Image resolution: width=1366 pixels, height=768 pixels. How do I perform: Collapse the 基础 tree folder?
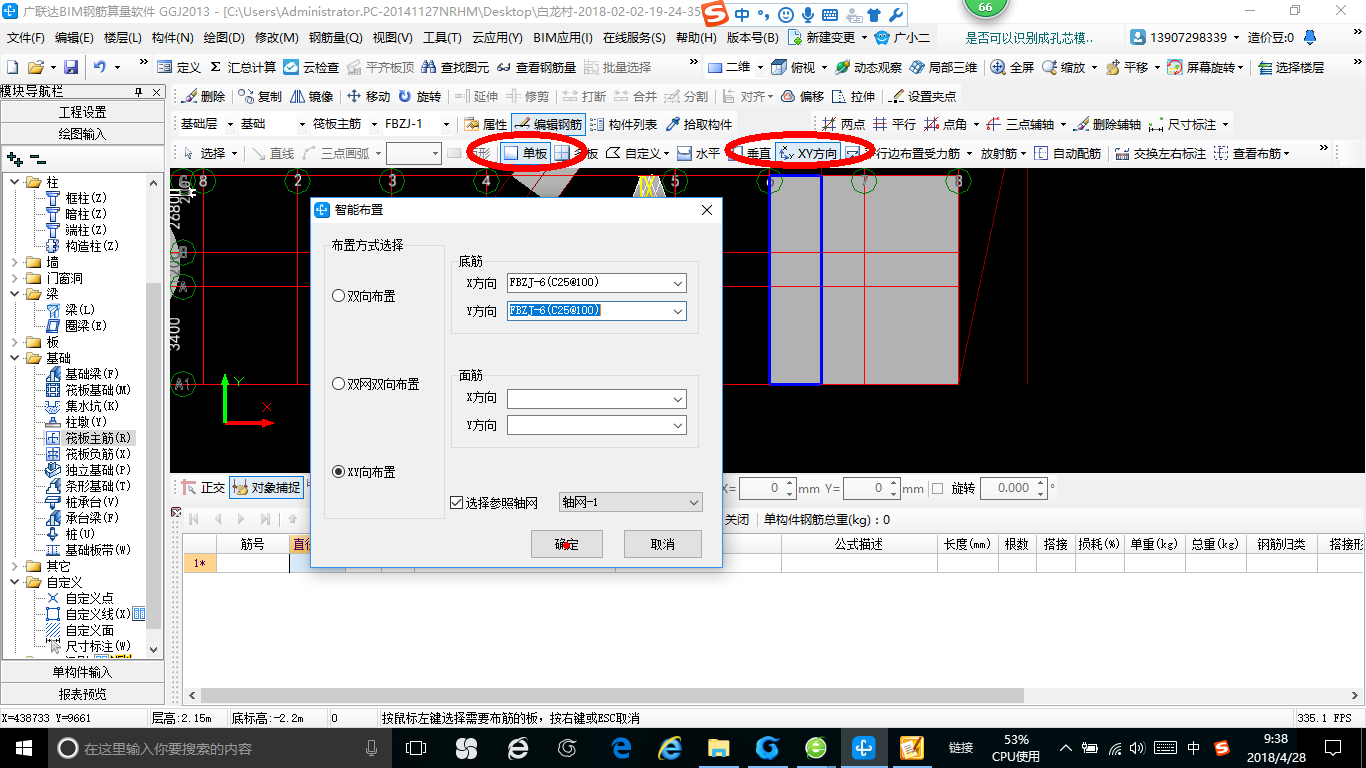[x=15, y=358]
